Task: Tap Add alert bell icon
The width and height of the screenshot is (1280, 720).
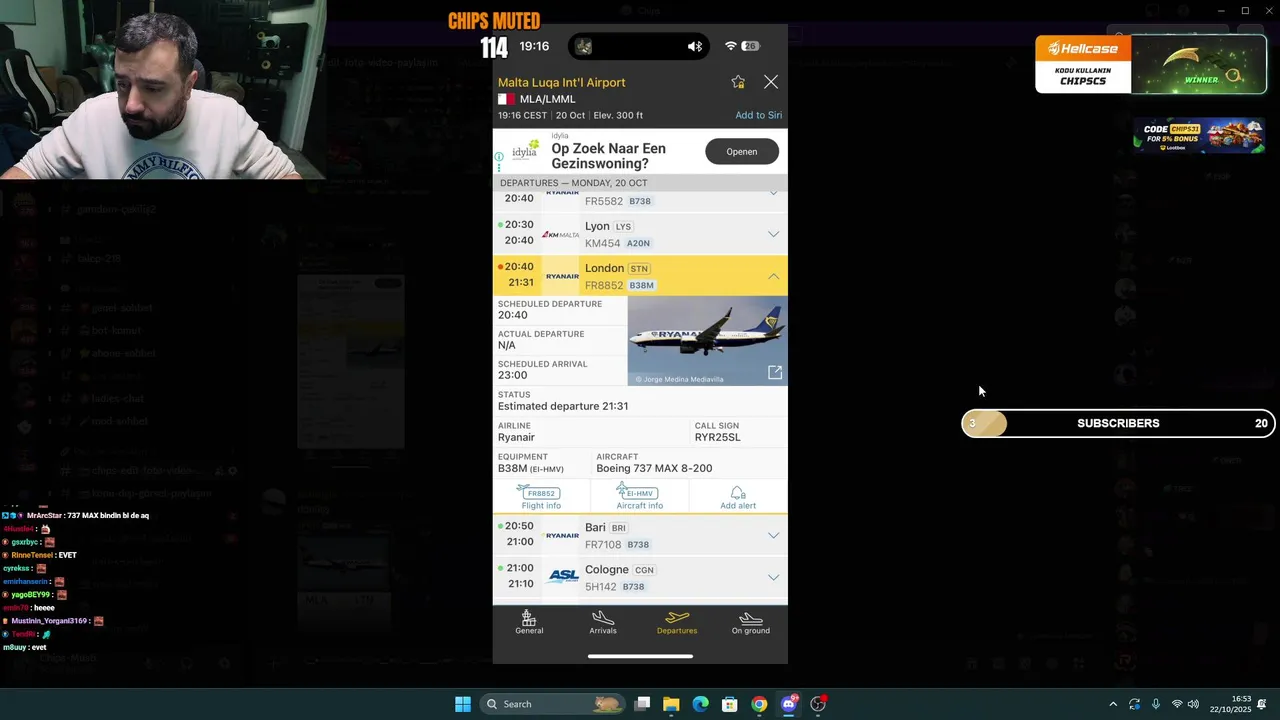Action: 738,497
